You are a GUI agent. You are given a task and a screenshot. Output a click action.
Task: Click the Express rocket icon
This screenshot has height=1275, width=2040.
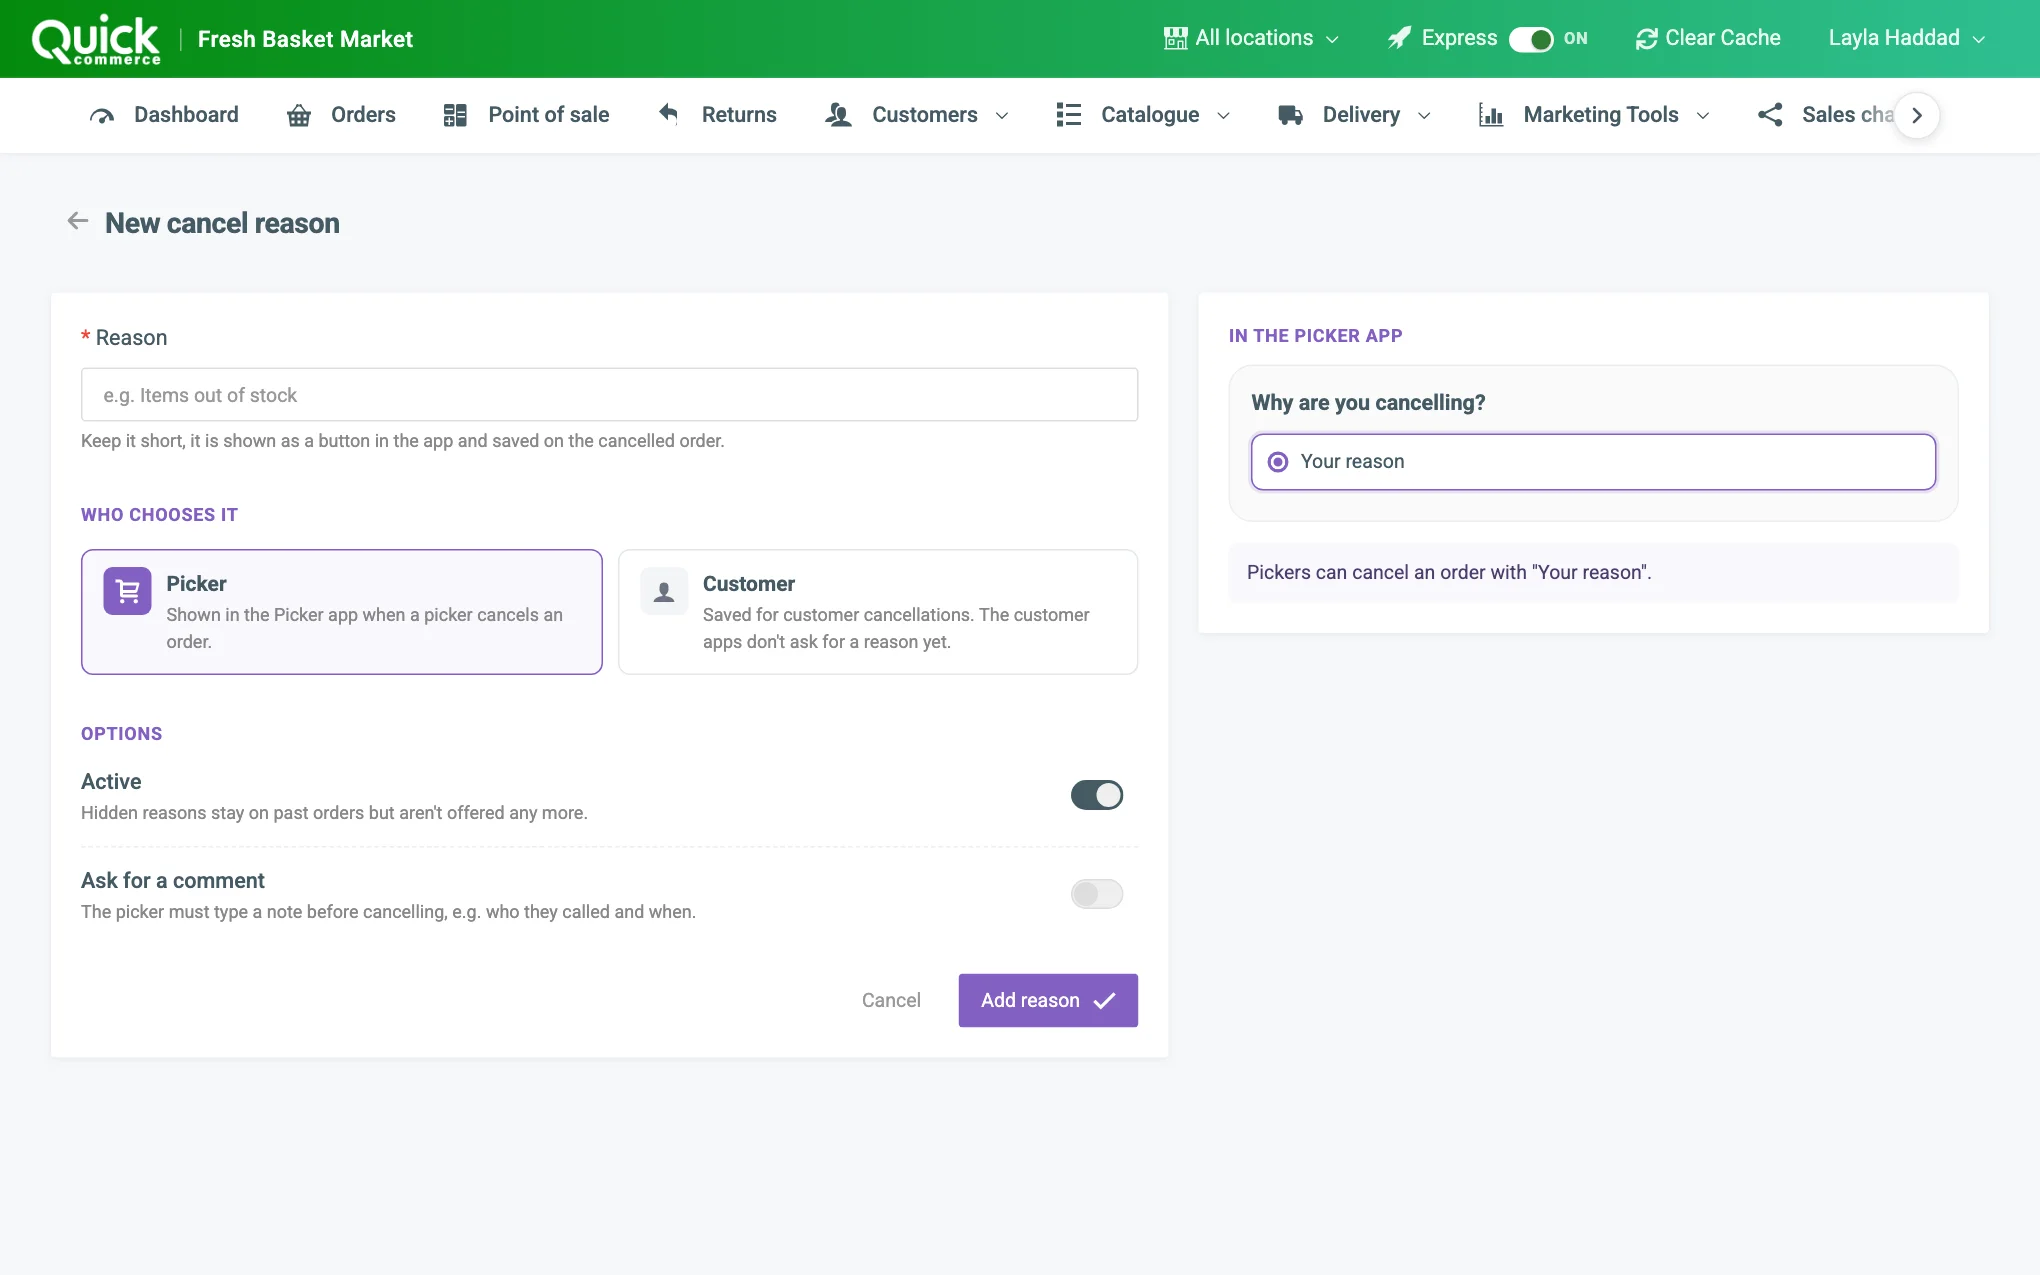click(x=1399, y=38)
